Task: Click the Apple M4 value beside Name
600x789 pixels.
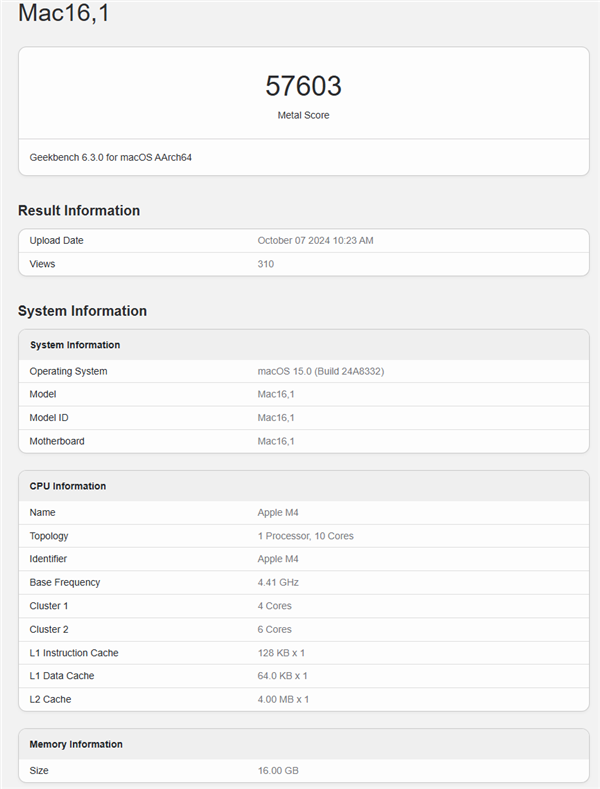Action: 278,512
